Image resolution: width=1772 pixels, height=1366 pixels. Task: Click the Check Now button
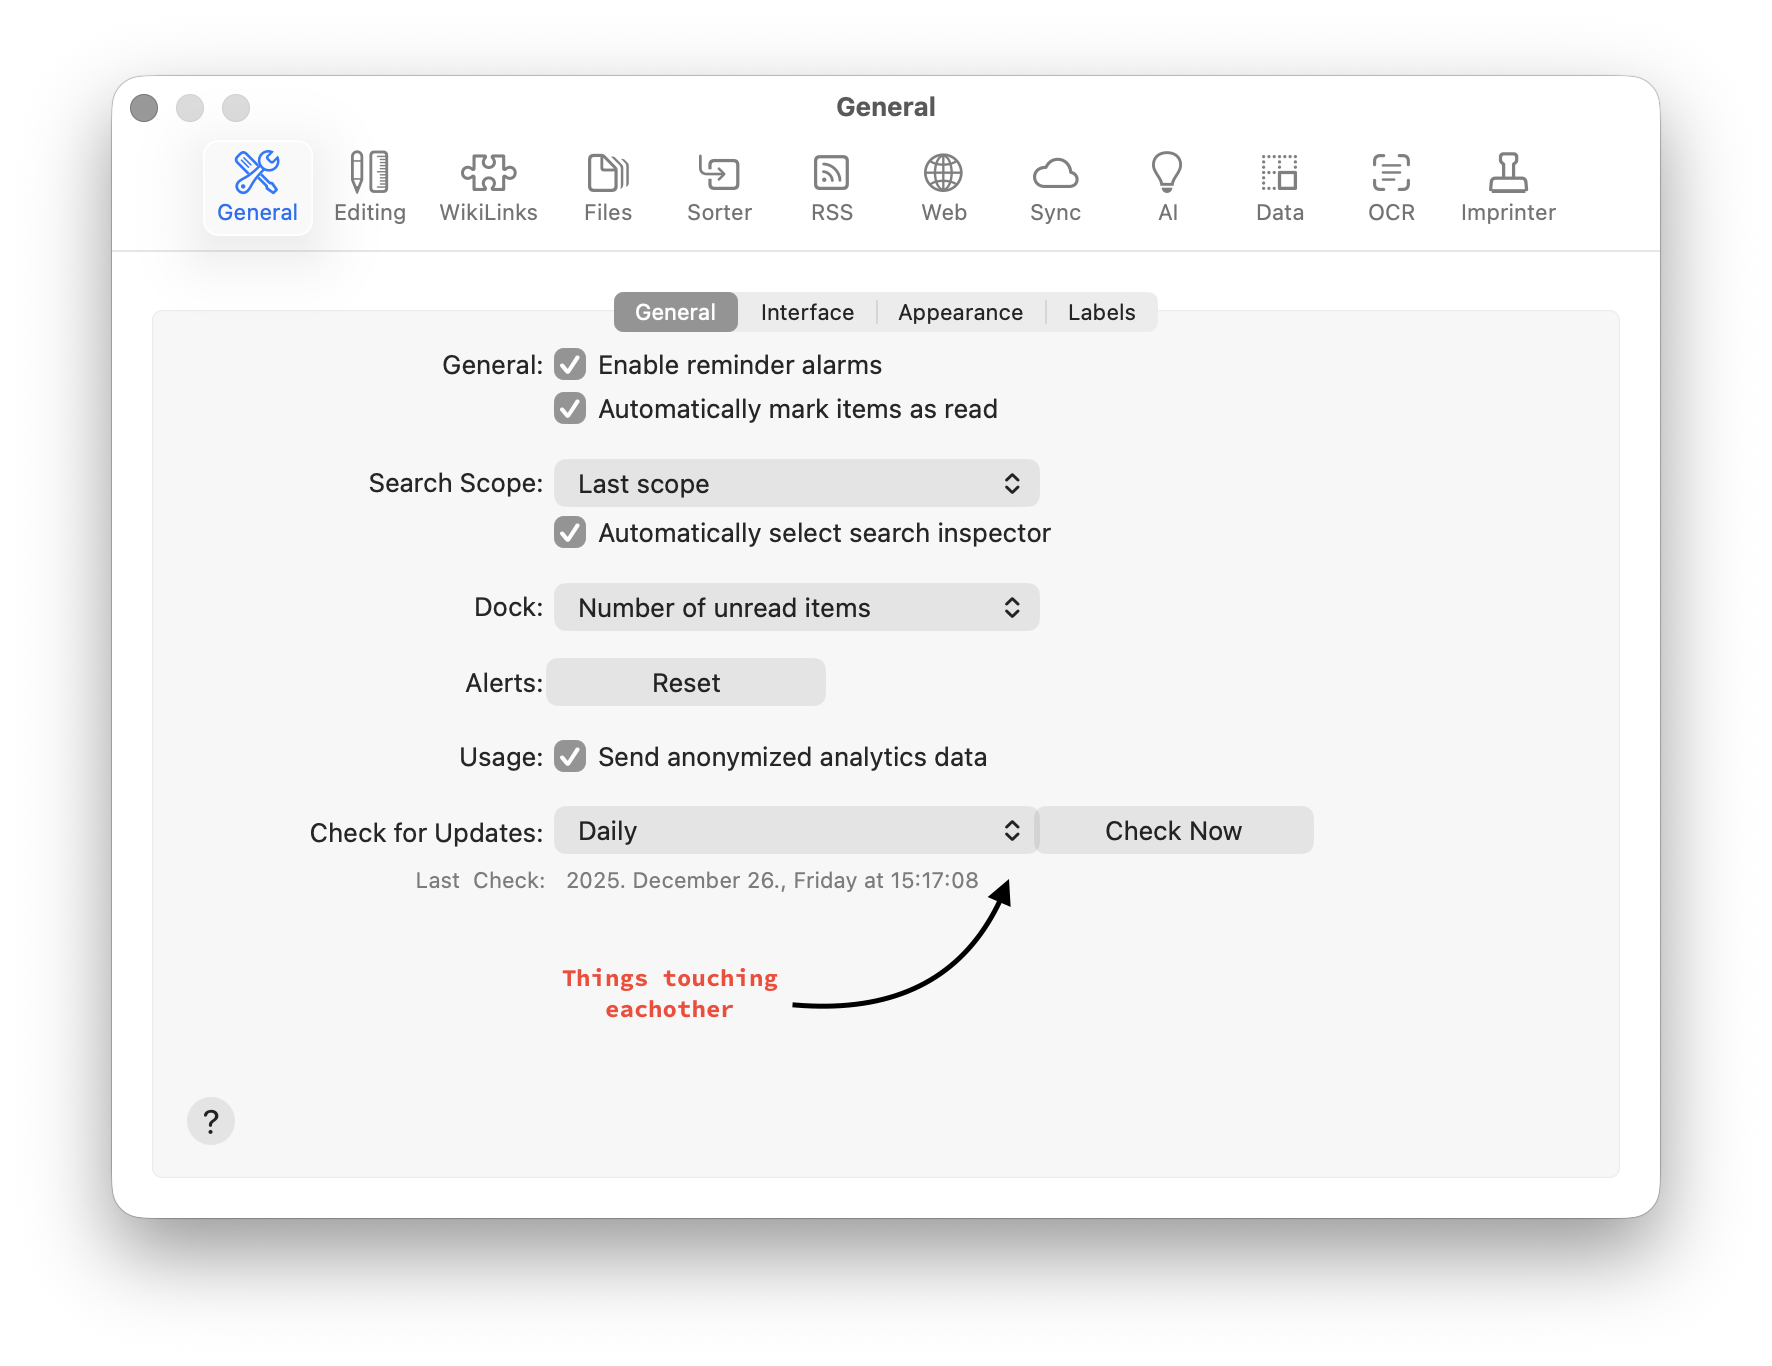tap(1173, 831)
